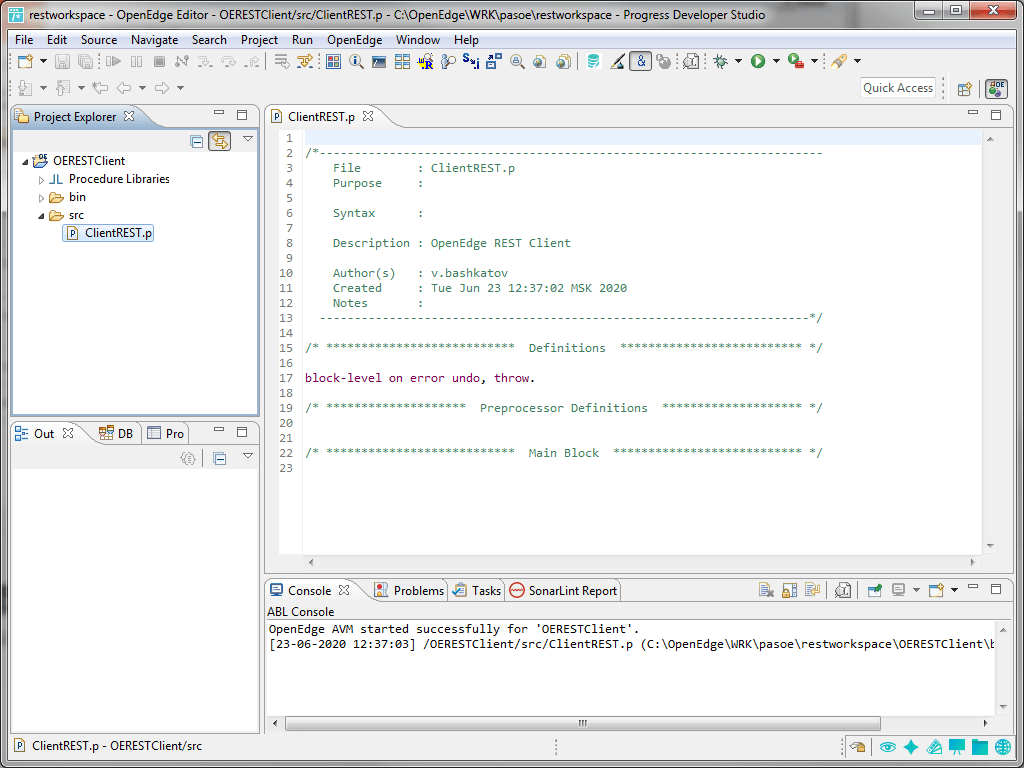Click the yellow 'R' magnifier toolbar icon
Viewport: 1024px width, 768px height.
(x=425, y=61)
